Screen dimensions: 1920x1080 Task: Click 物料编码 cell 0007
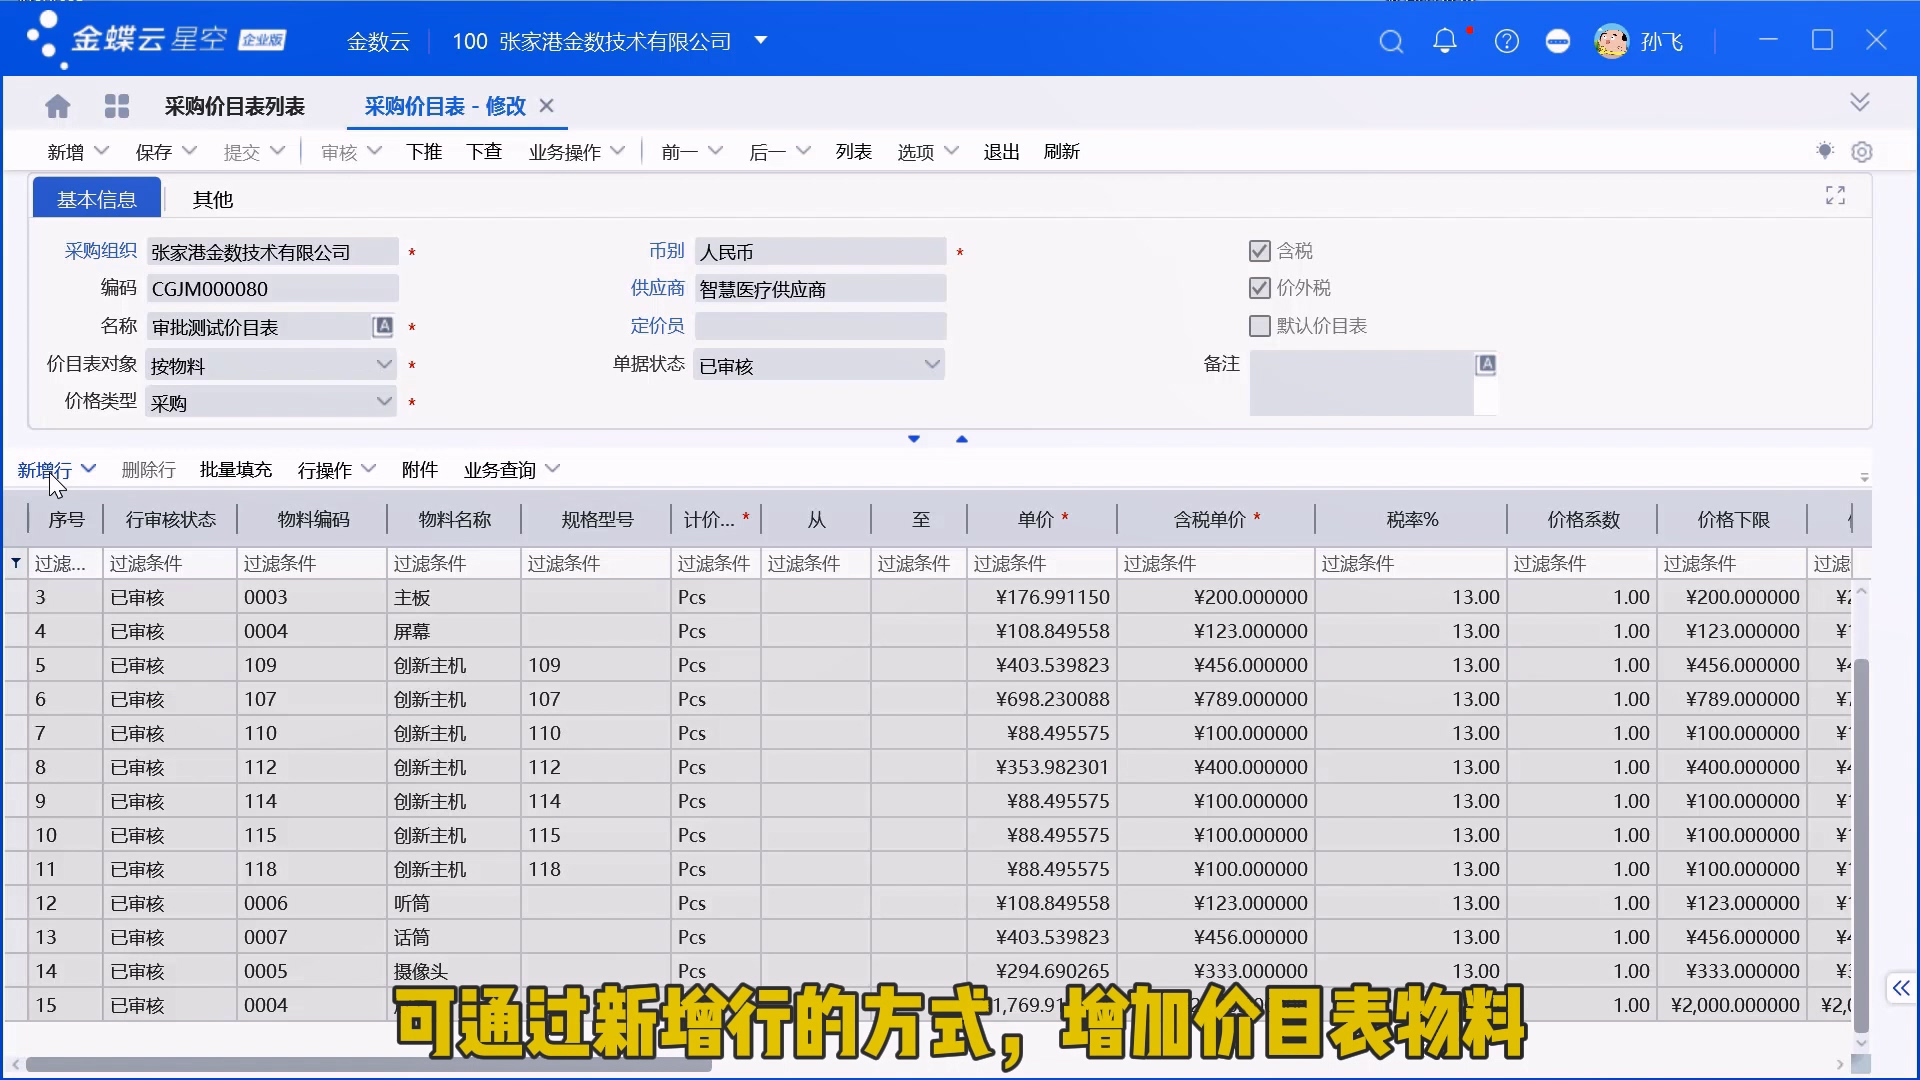tap(312, 937)
